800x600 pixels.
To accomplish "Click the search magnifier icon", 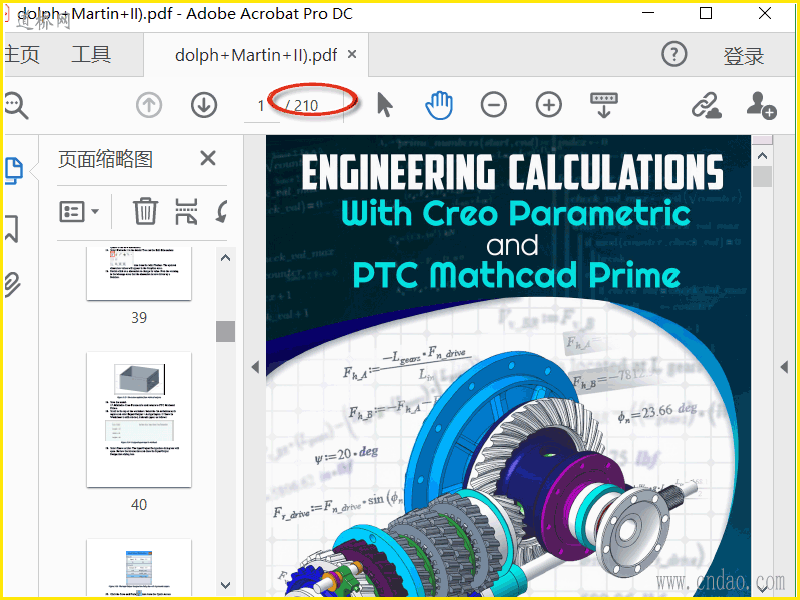I will click(16, 105).
